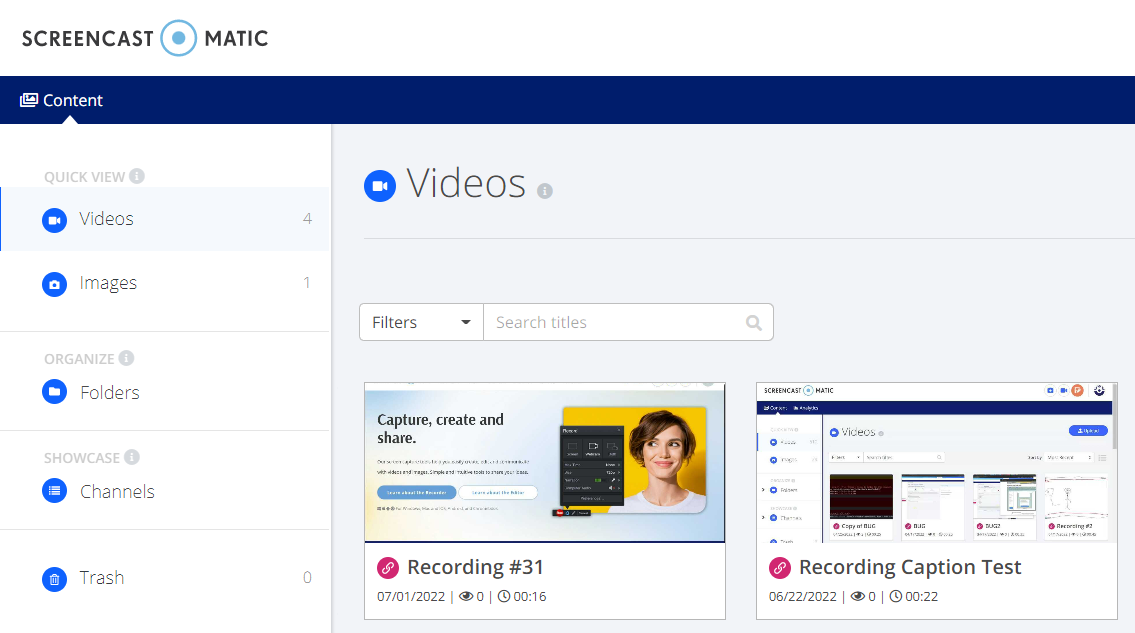This screenshot has width=1135, height=633.
Task: Click the search magnifier icon
Action: (754, 323)
